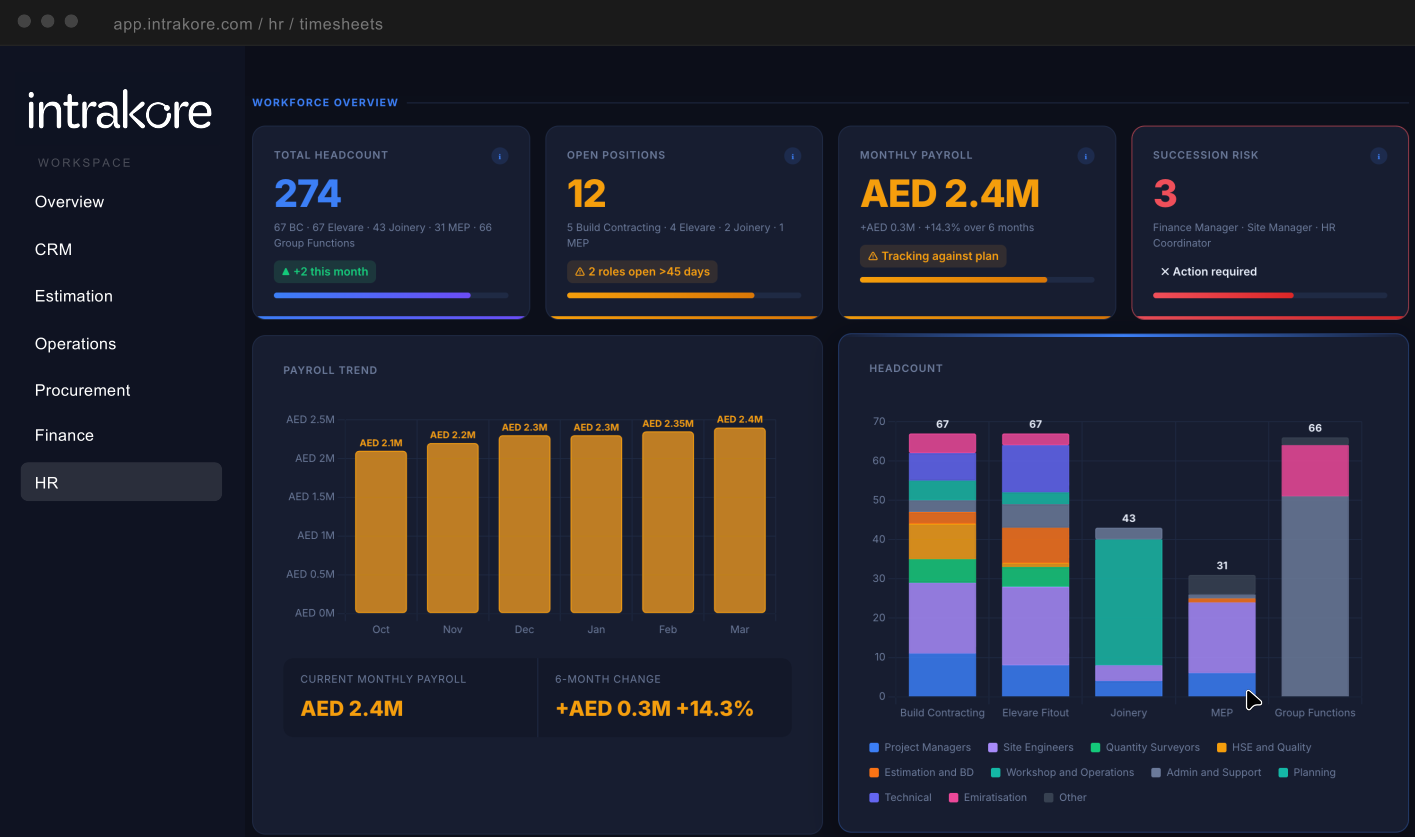1415x837 pixels.
Task: Click the WORKFORCE OVERVIEW heading
Action: tap(325, 103)
